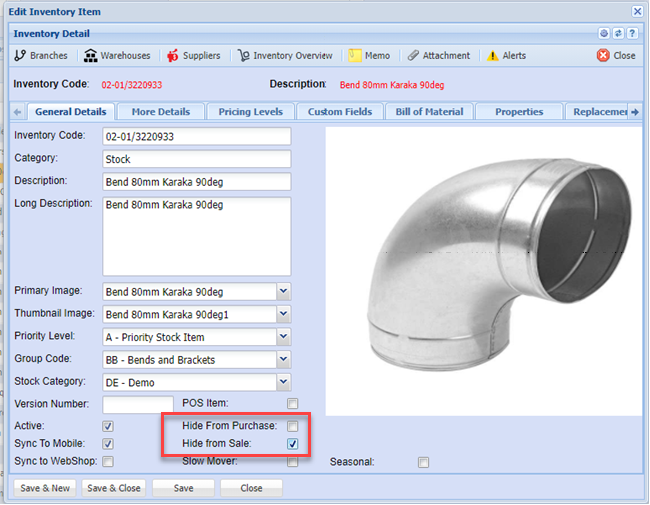Open the Bill of Material tab
This screenshot has height=505, width=650.
(x=429, y=112)
